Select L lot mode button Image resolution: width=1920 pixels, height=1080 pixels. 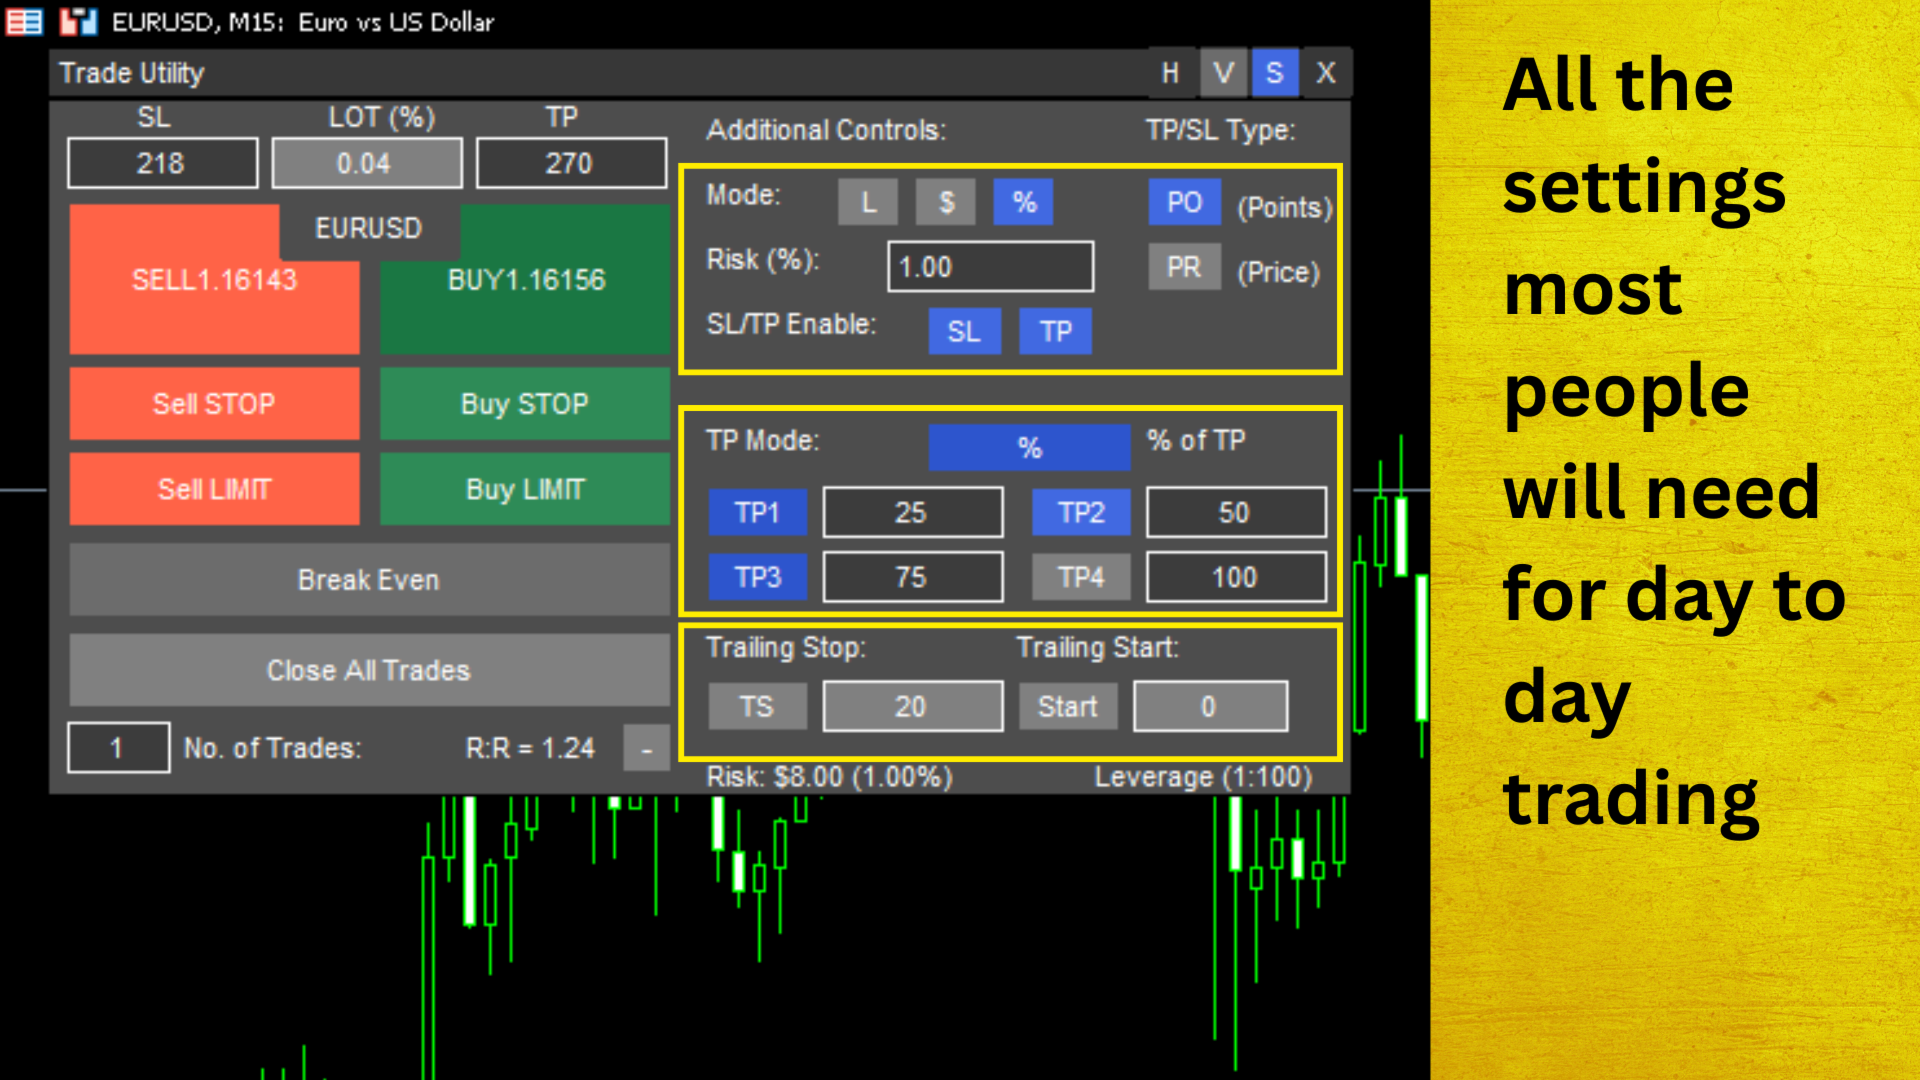[x=868, y=203]
